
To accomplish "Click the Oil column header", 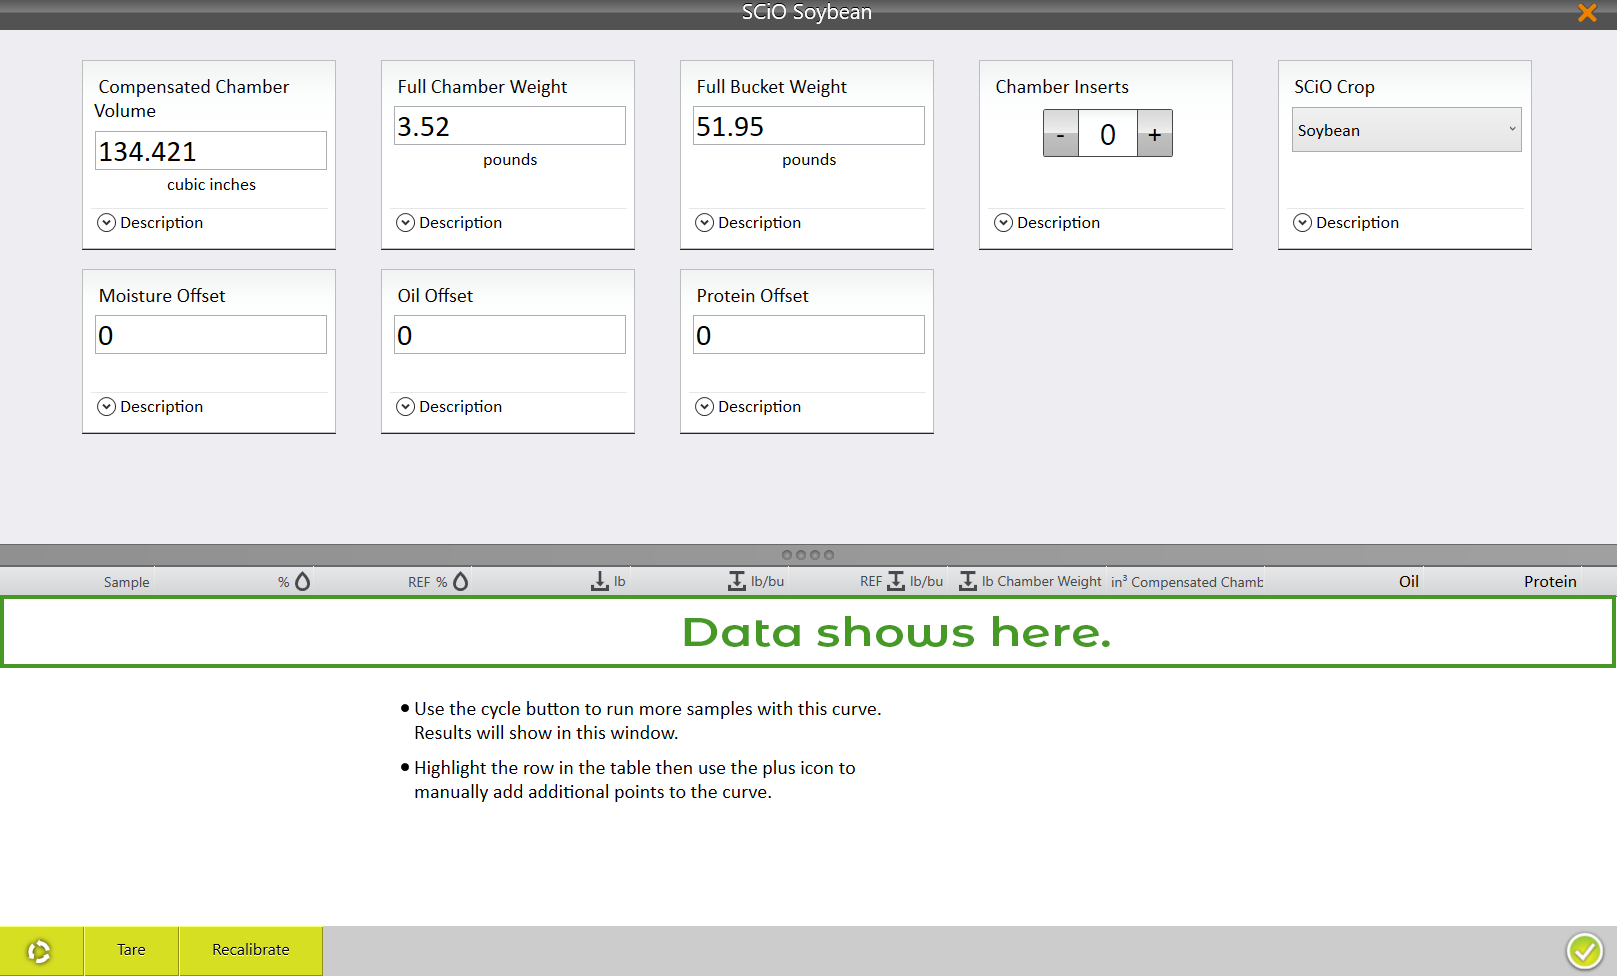I will [1408, 582].
